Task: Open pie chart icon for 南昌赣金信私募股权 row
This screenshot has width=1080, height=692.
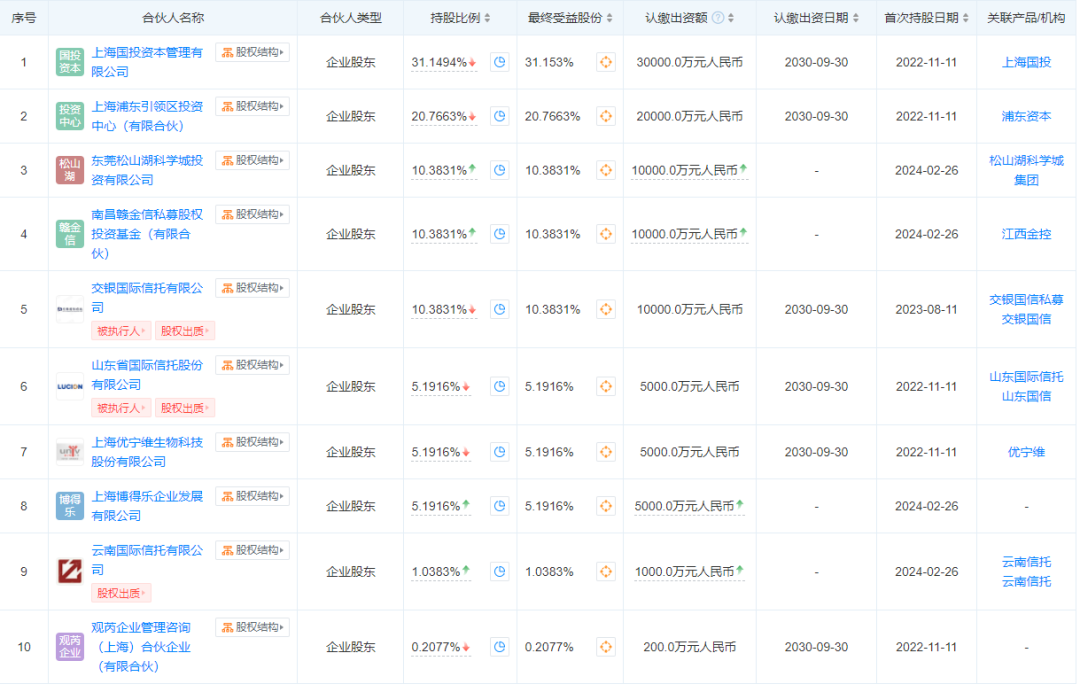Action: click(x=500, y=234)
